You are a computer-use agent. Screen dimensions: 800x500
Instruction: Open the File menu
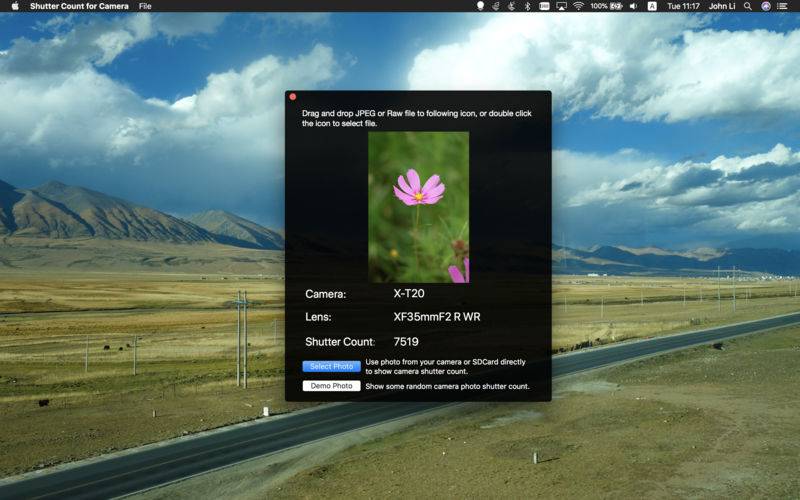point(145,6)
